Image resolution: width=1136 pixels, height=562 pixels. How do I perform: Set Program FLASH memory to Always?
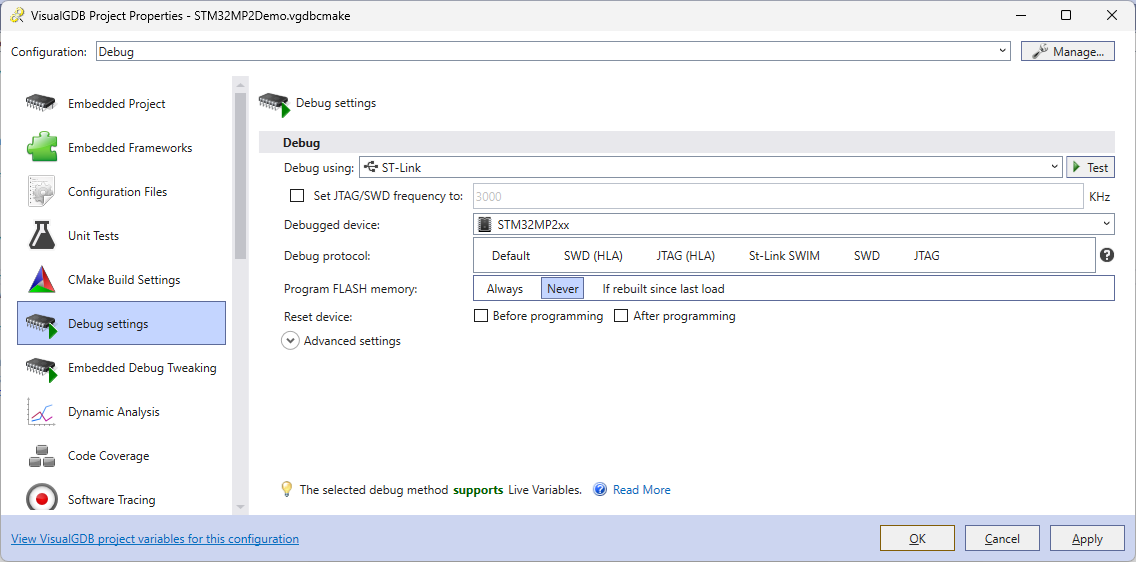coord(505,288)
